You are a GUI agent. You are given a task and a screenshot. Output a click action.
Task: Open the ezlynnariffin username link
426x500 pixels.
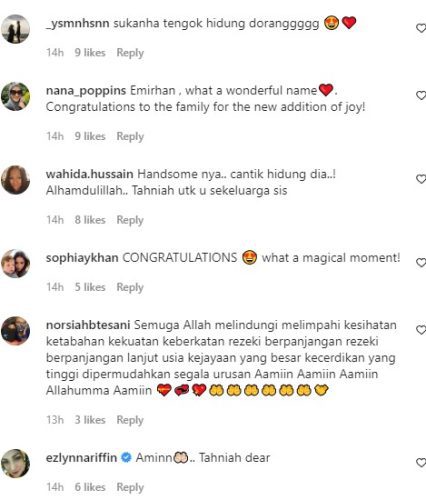pyautogui.click(x=81, y=458)
